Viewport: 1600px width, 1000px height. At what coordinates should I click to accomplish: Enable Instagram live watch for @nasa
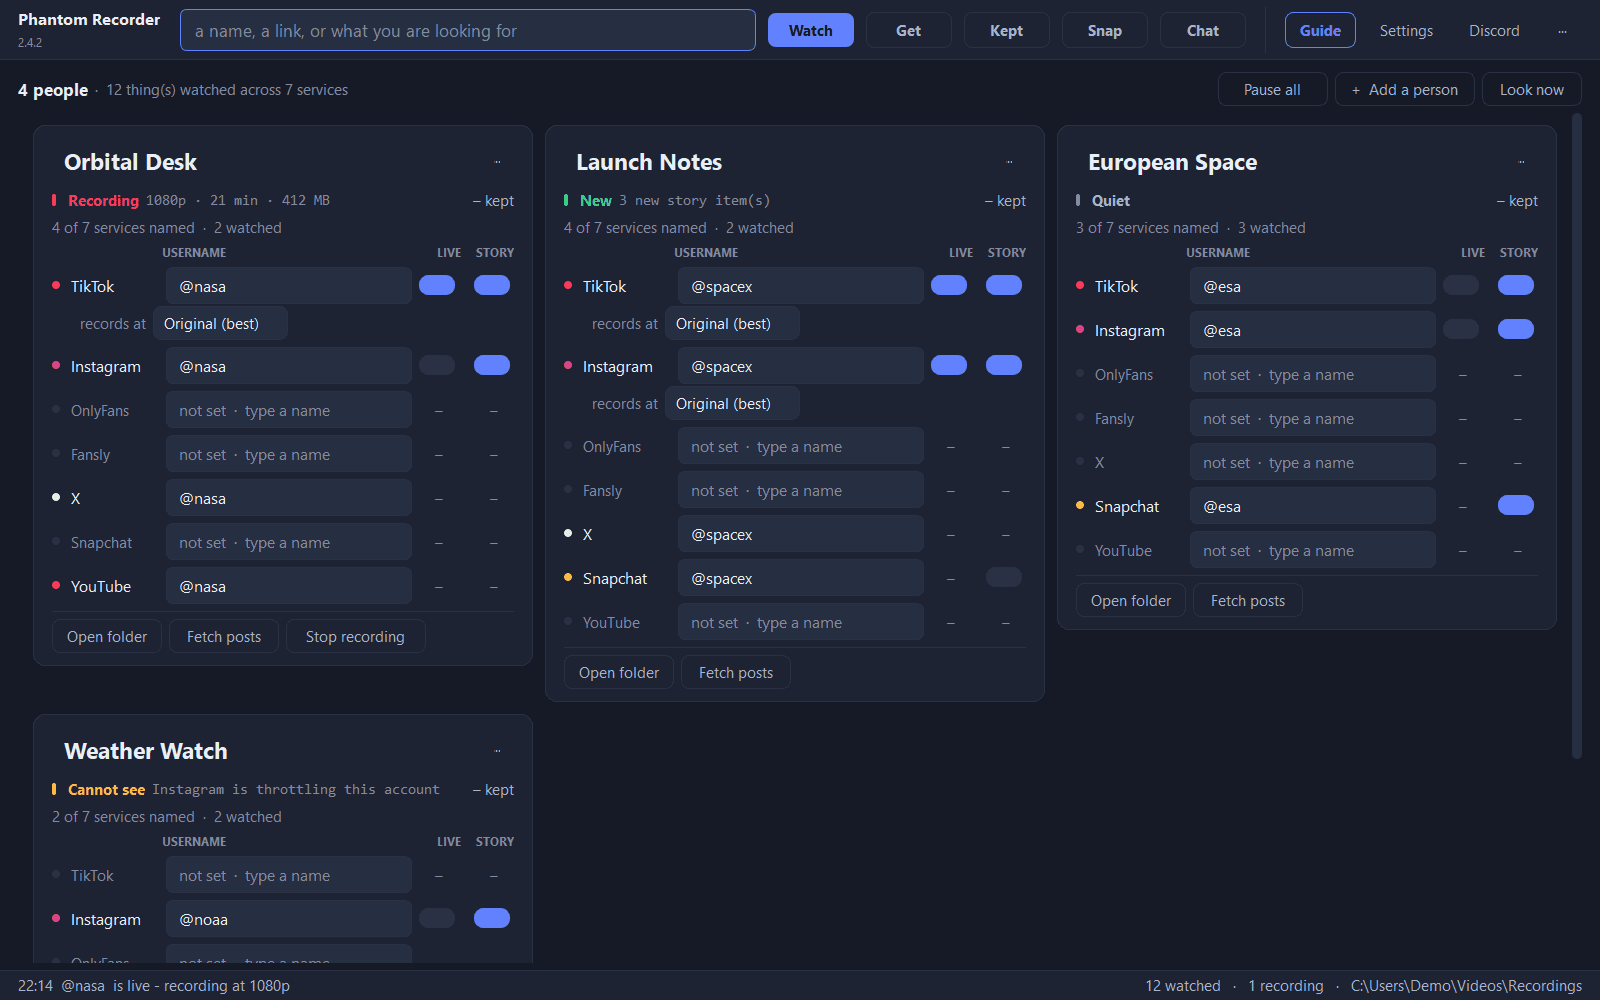[437, 366]
